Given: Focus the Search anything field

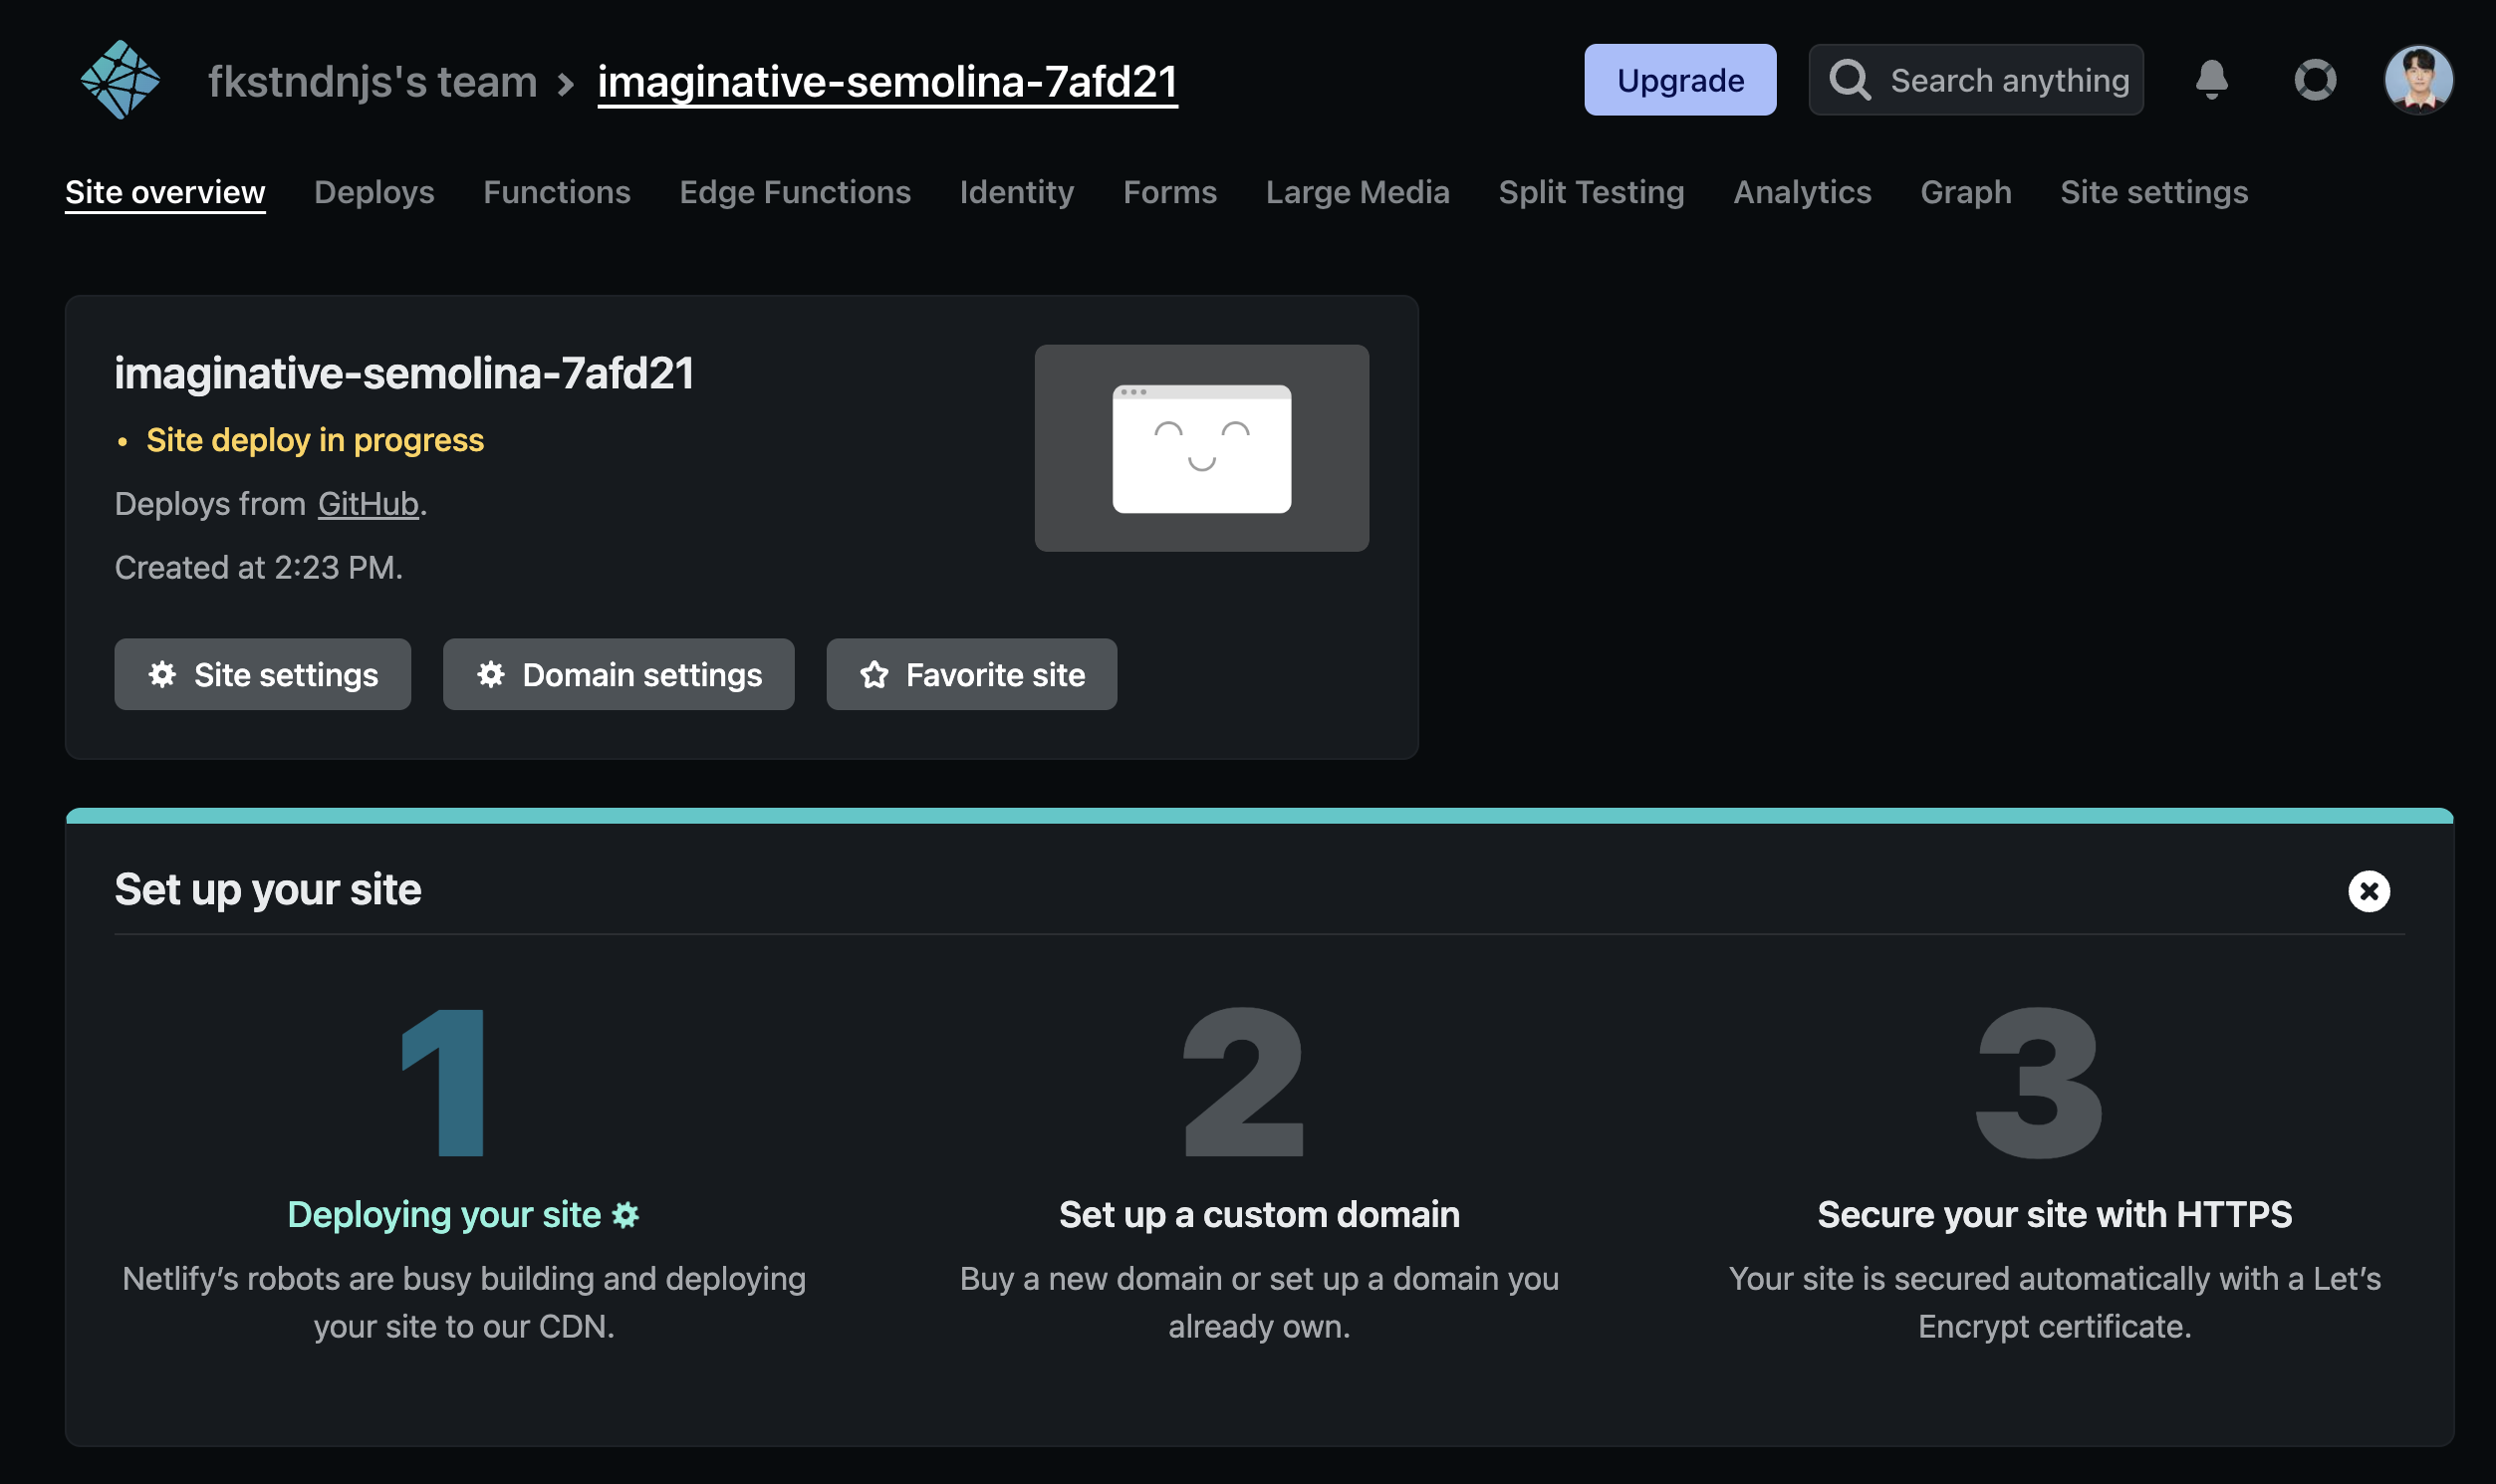Looking at the screenshot, I should tap(2008, 80).
